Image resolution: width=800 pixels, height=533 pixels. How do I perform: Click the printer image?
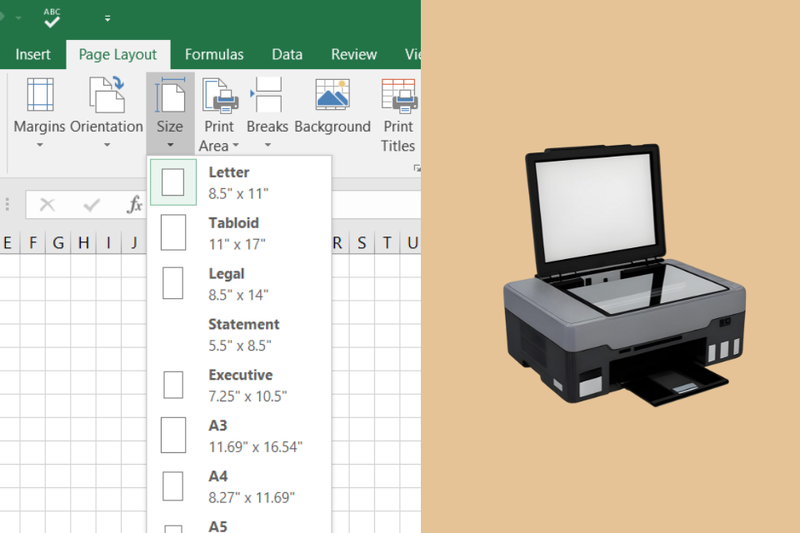pos(624,275)
